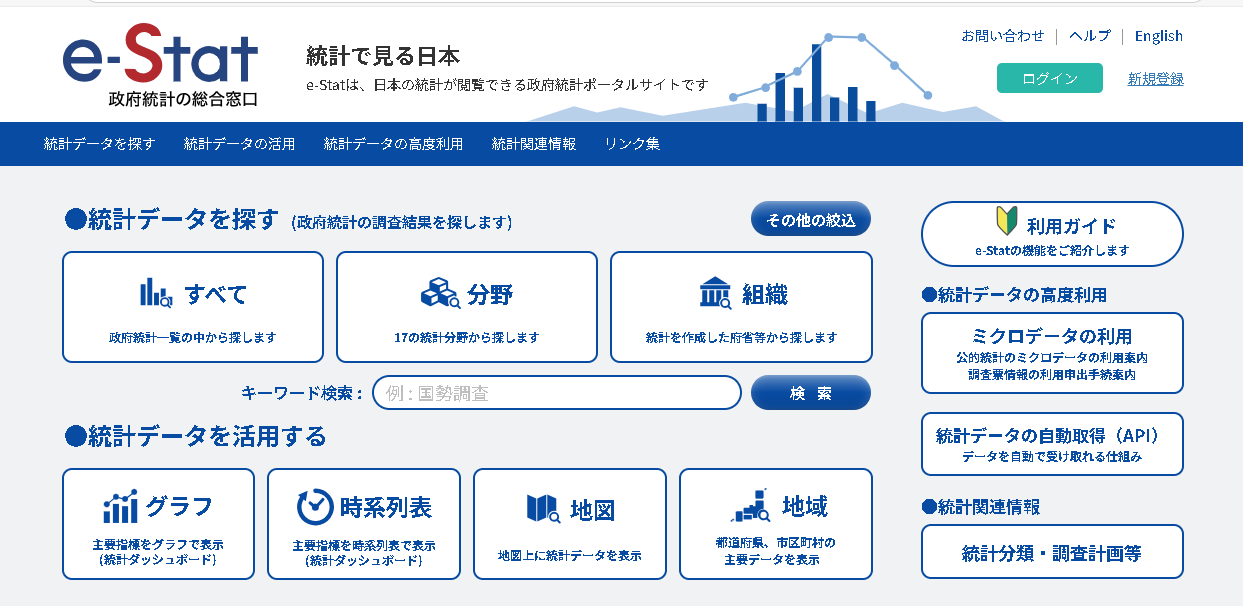This screenshot has width=1243, height=606.
Task: Open the 統計データの高度利用 menu
Action: coord(393,144)
